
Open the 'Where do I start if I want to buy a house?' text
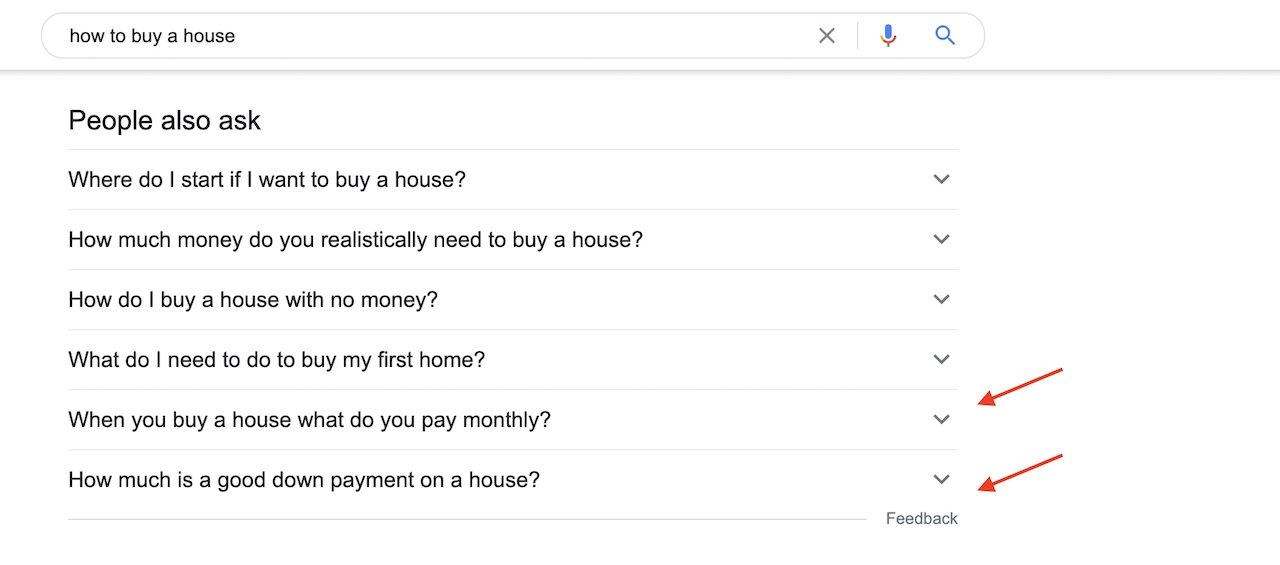click(267, 180)
